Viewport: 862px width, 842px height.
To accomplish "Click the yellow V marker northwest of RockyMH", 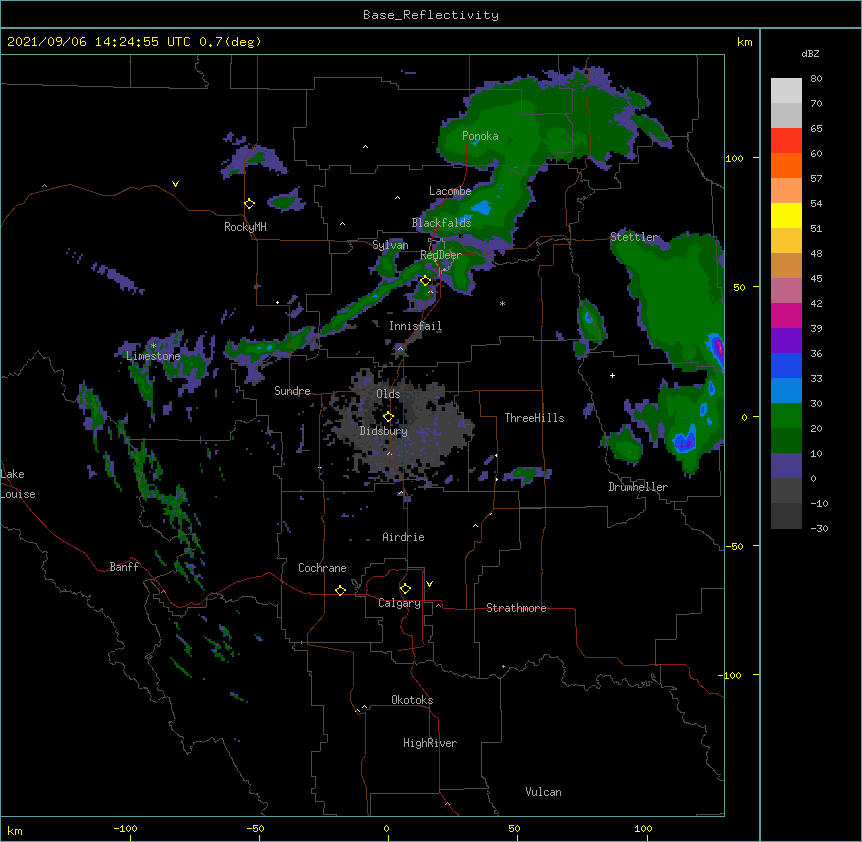I will (175, 184).
